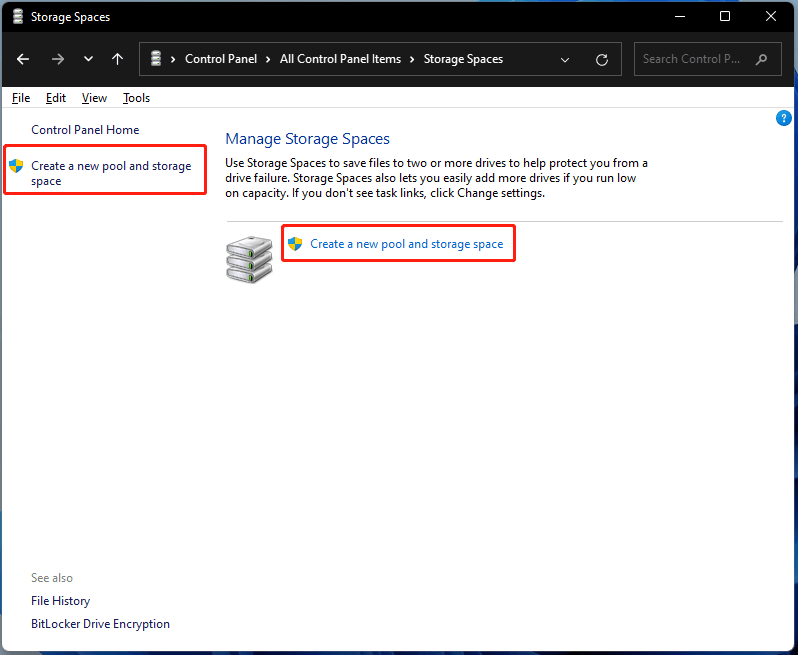The width and height of the screenshot is (798, 655).
Task: Open the recent locations chevron
Action: tap(89, 59)
